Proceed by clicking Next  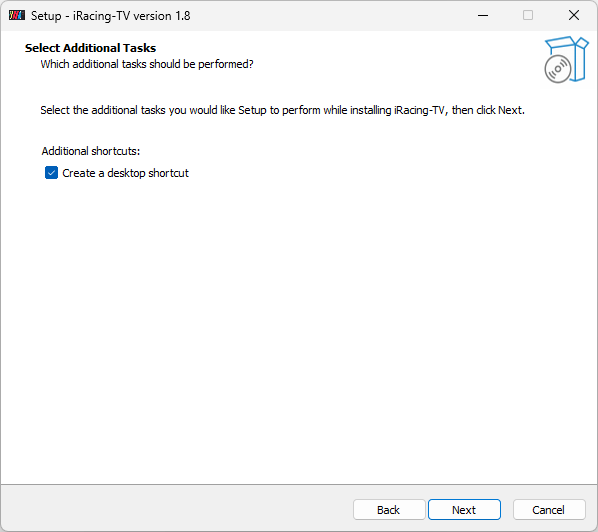point(464,509)
